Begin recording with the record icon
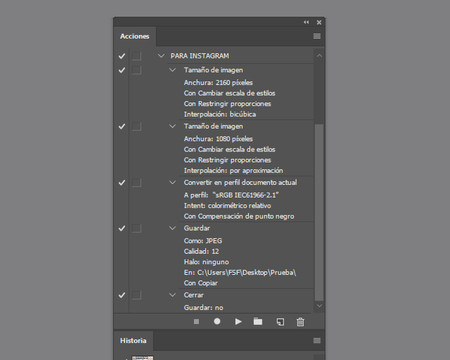This screenshot has width=450, height=360. tap(217, 321)
